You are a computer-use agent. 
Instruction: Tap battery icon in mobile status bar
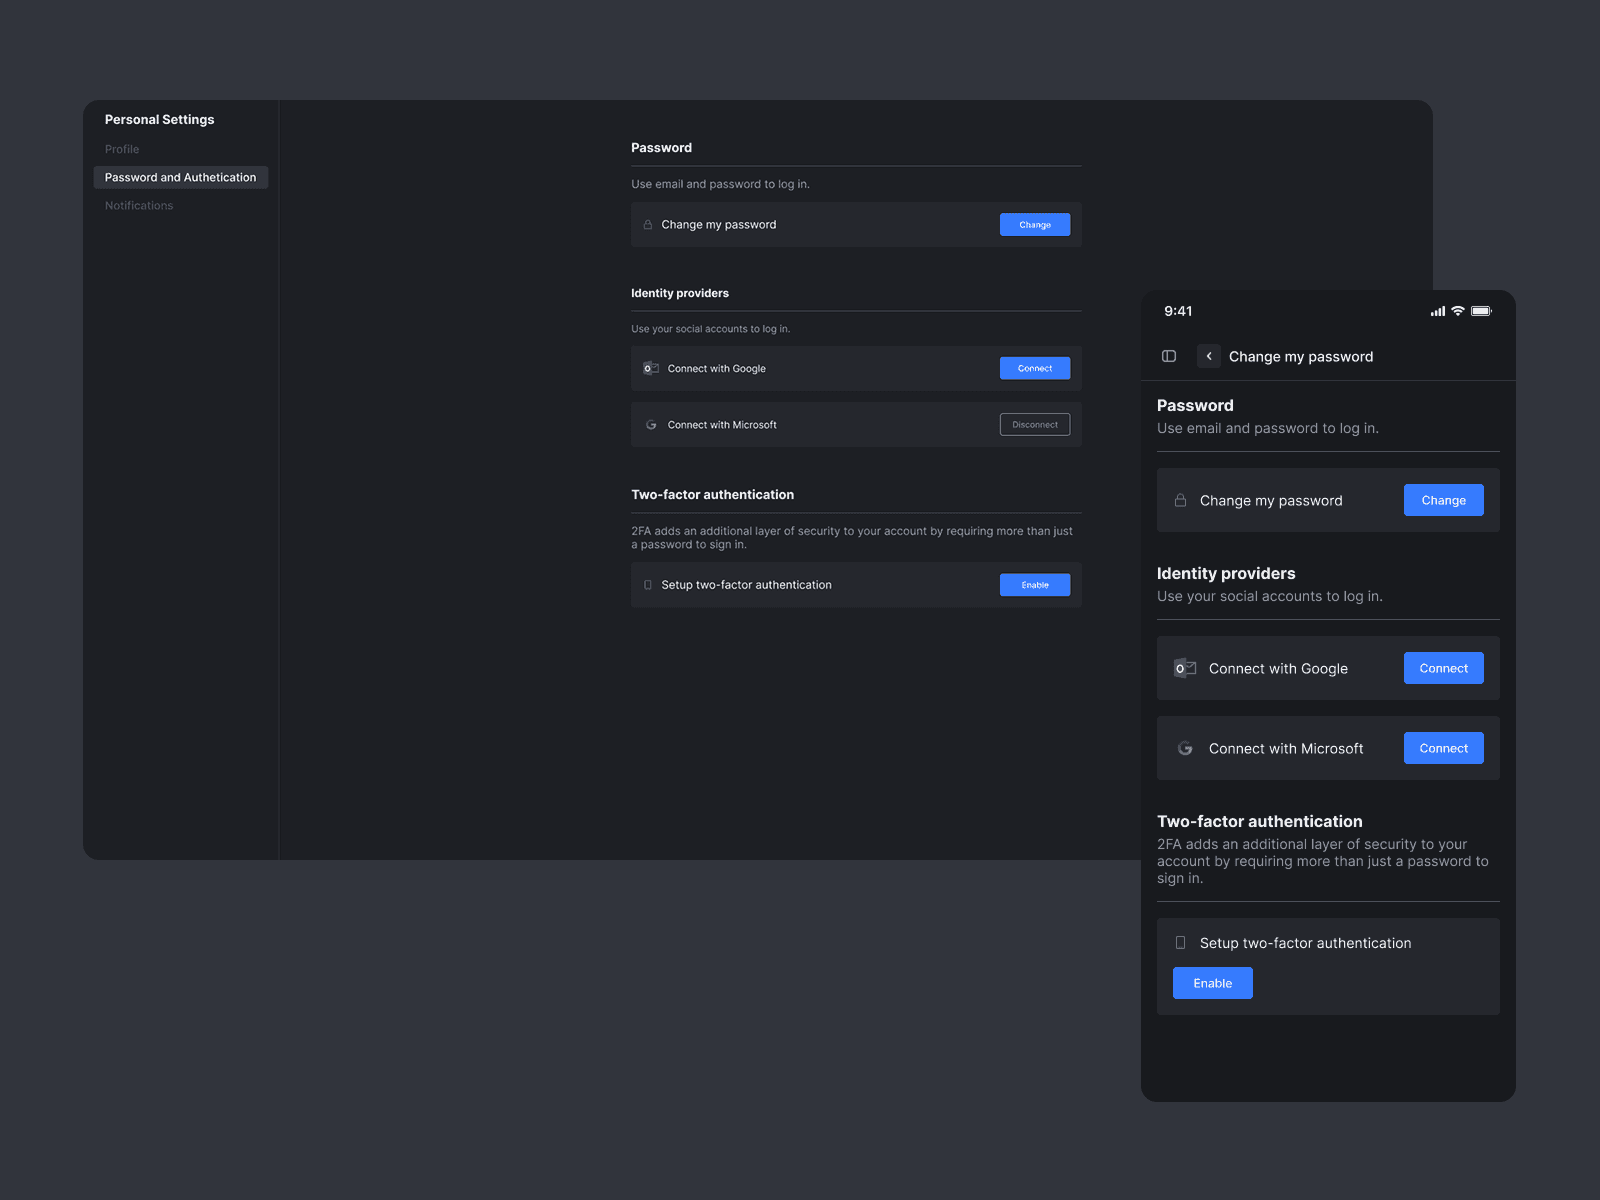click(1482, 311)
